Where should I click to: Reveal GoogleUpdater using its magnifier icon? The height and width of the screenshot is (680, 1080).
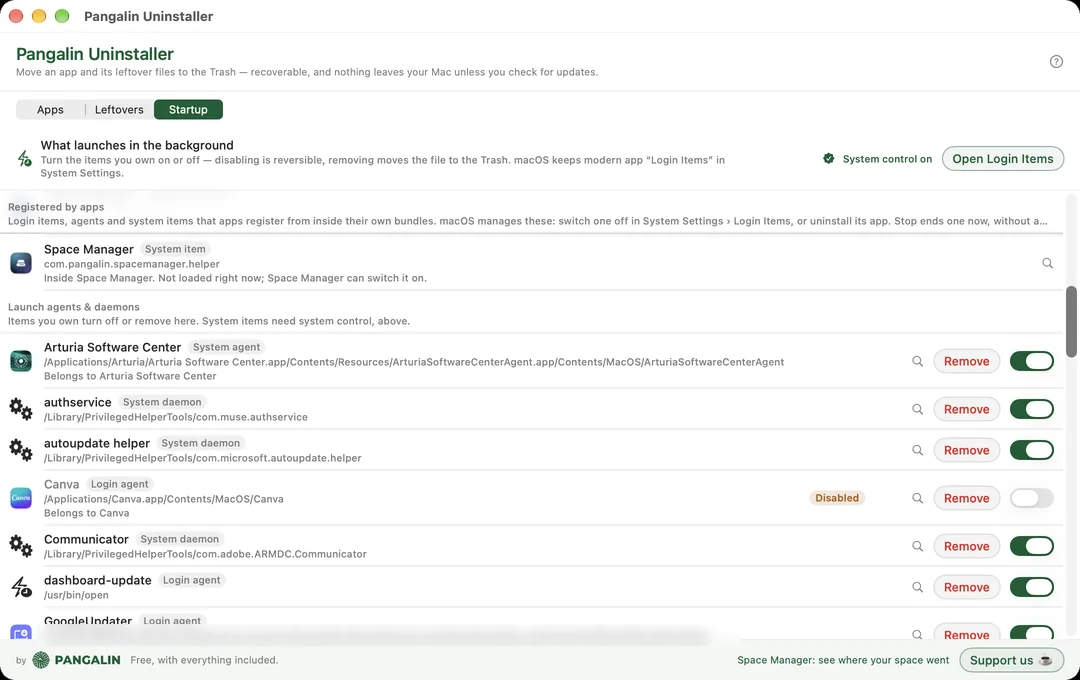917,635
